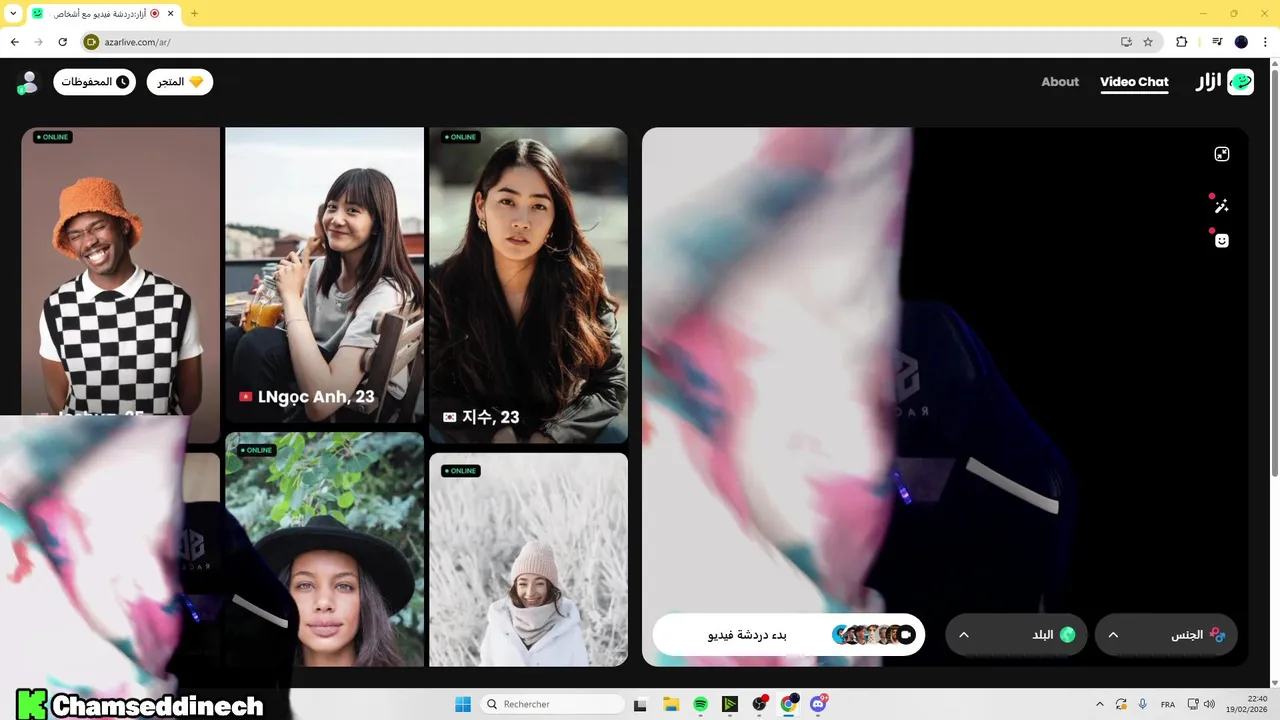Open the network icon in system tray
This screenshot has height=720, width=1280.
1193,704
